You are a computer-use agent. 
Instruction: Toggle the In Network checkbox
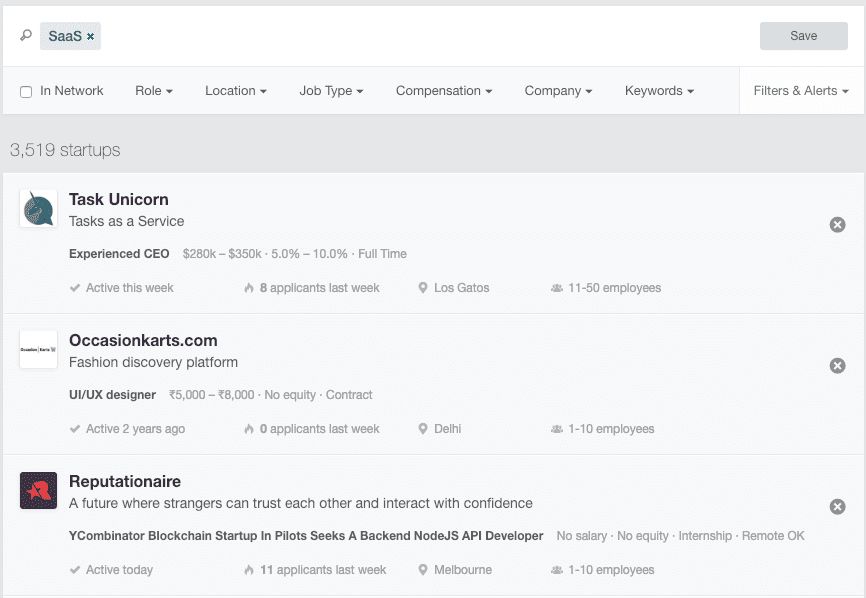26,92
